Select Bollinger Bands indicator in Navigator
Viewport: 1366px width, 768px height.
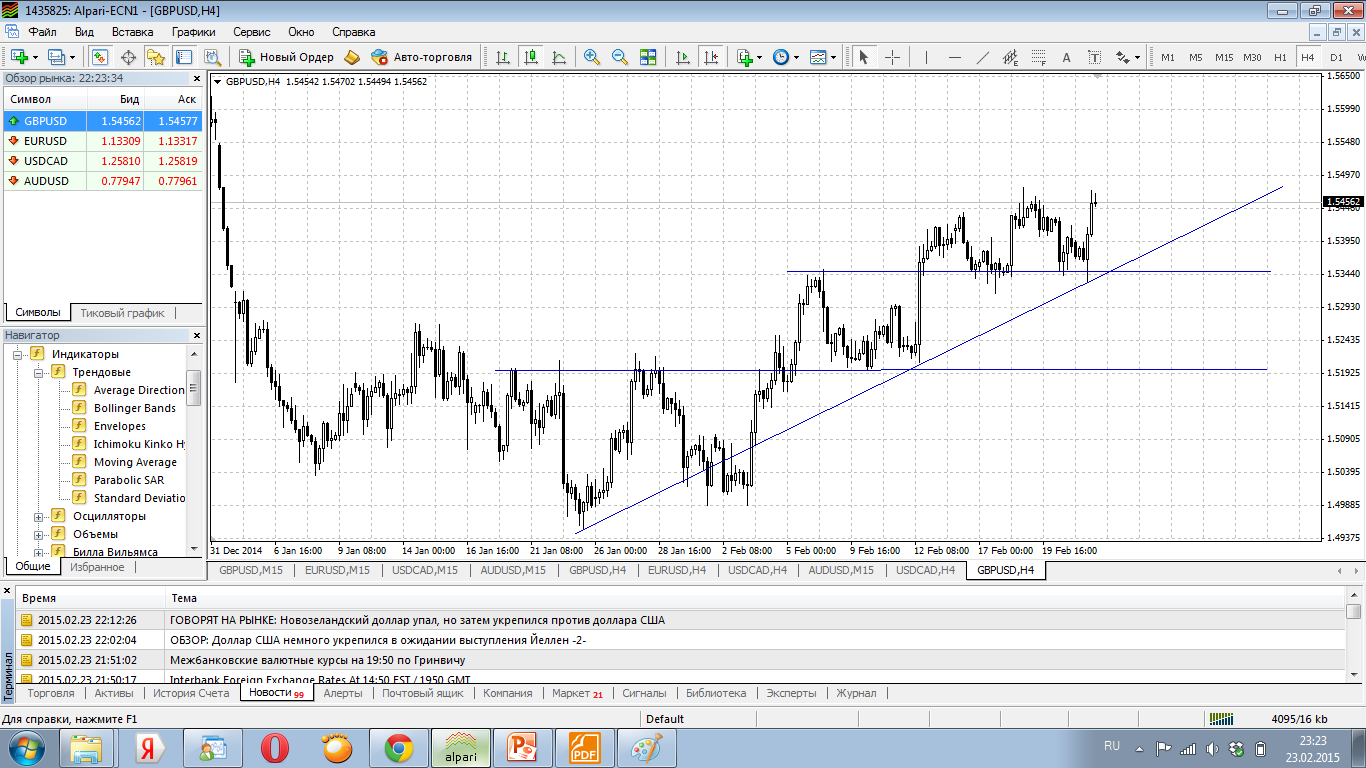pos(135,408)
